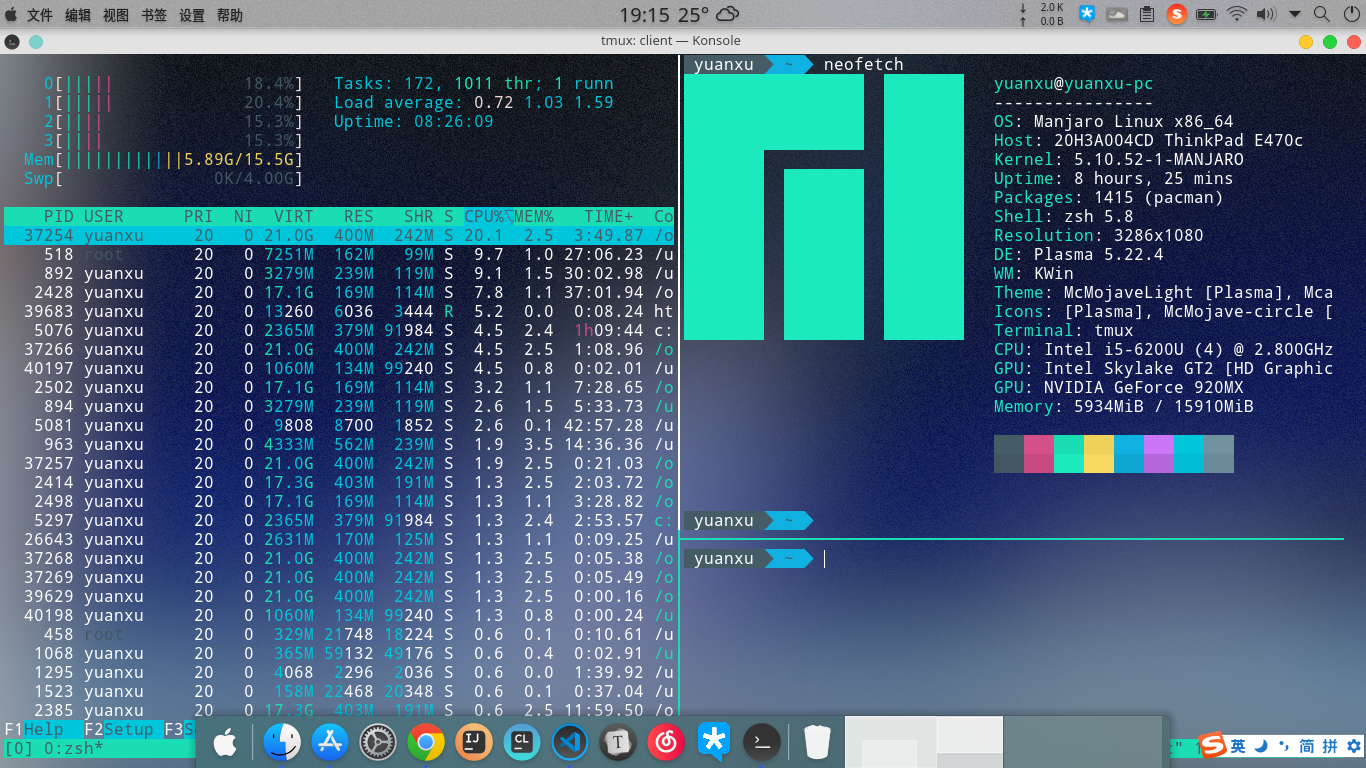Click the Kernel 5.10.52-1-MANJARO line
This screenshot has width=1366, height=768.
pyautogui.click(x=1119, y=159)
